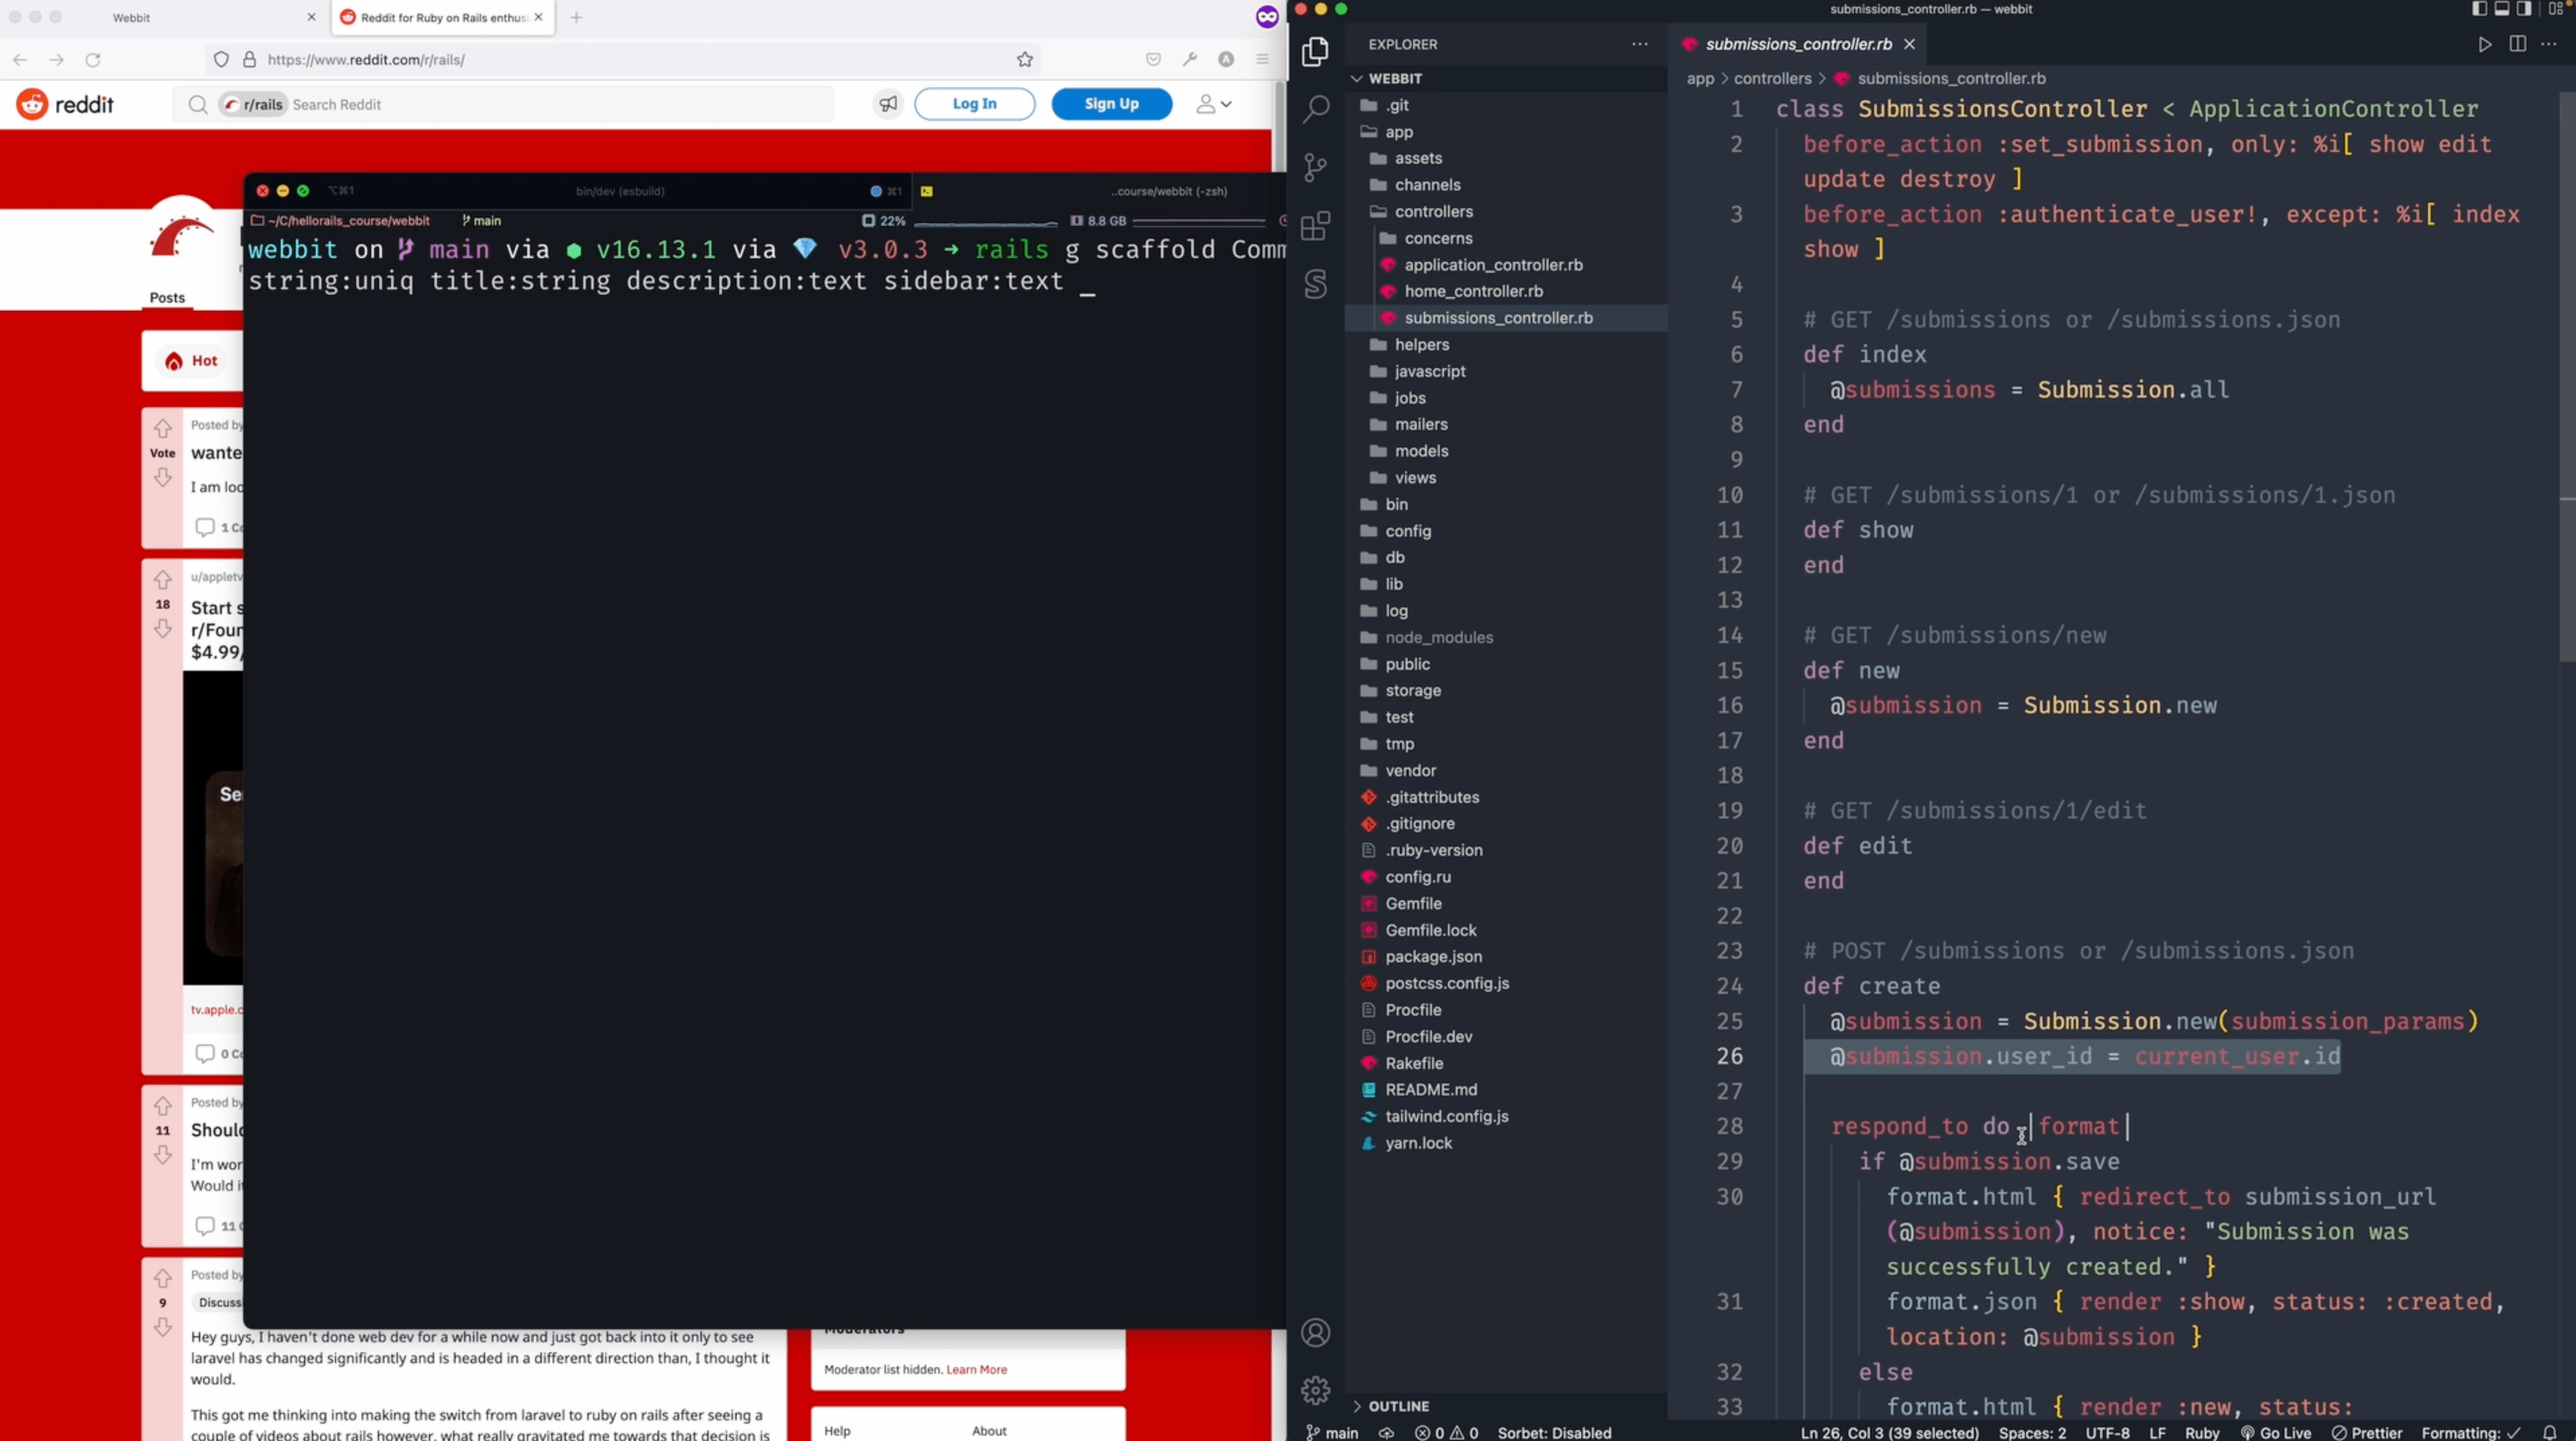Image resolution: width=2576 pixels, height=1441 pixels.
Task: Select the bin/dev (esbuild) terminal tab
Action: click(x=620, y=191)
